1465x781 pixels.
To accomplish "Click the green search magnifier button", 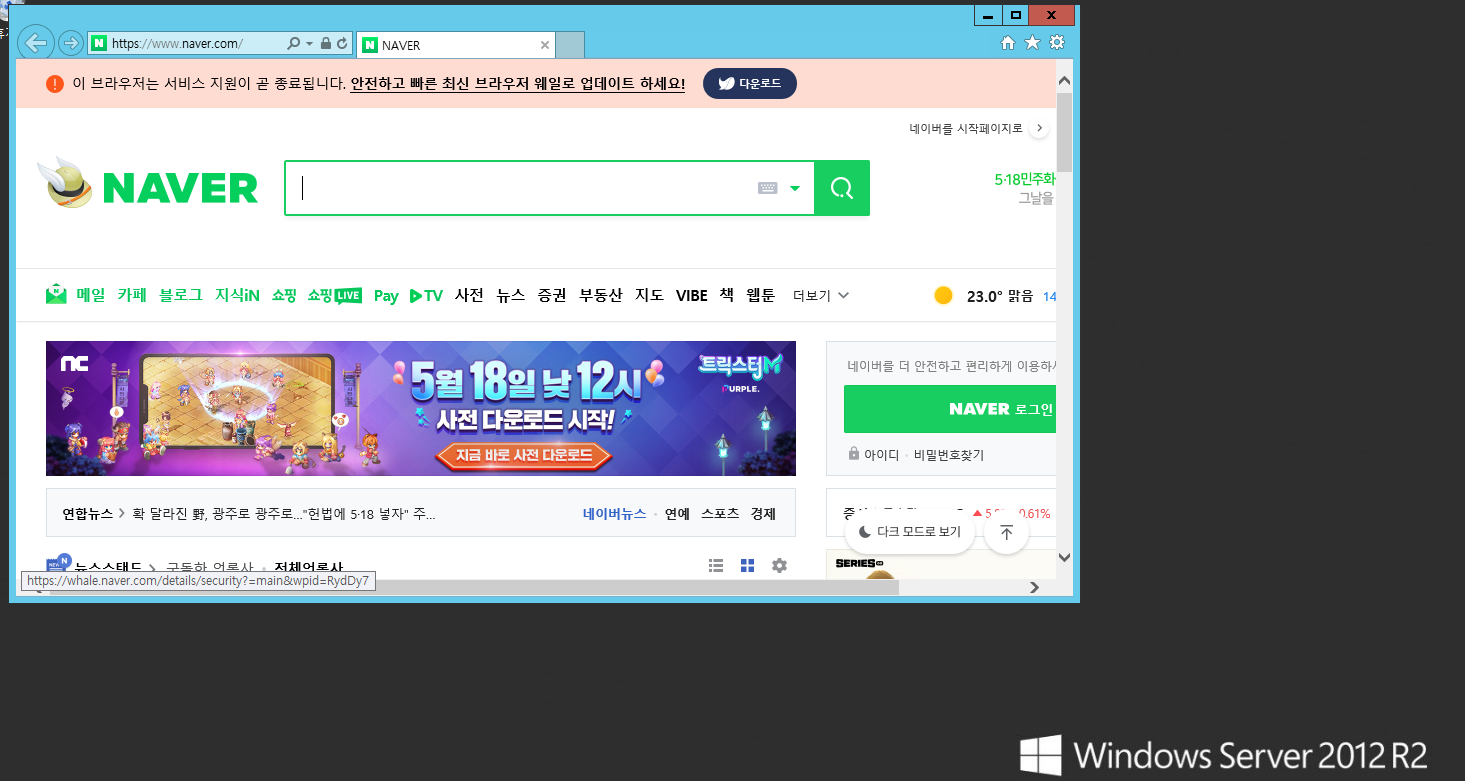I will click(842, 188).
